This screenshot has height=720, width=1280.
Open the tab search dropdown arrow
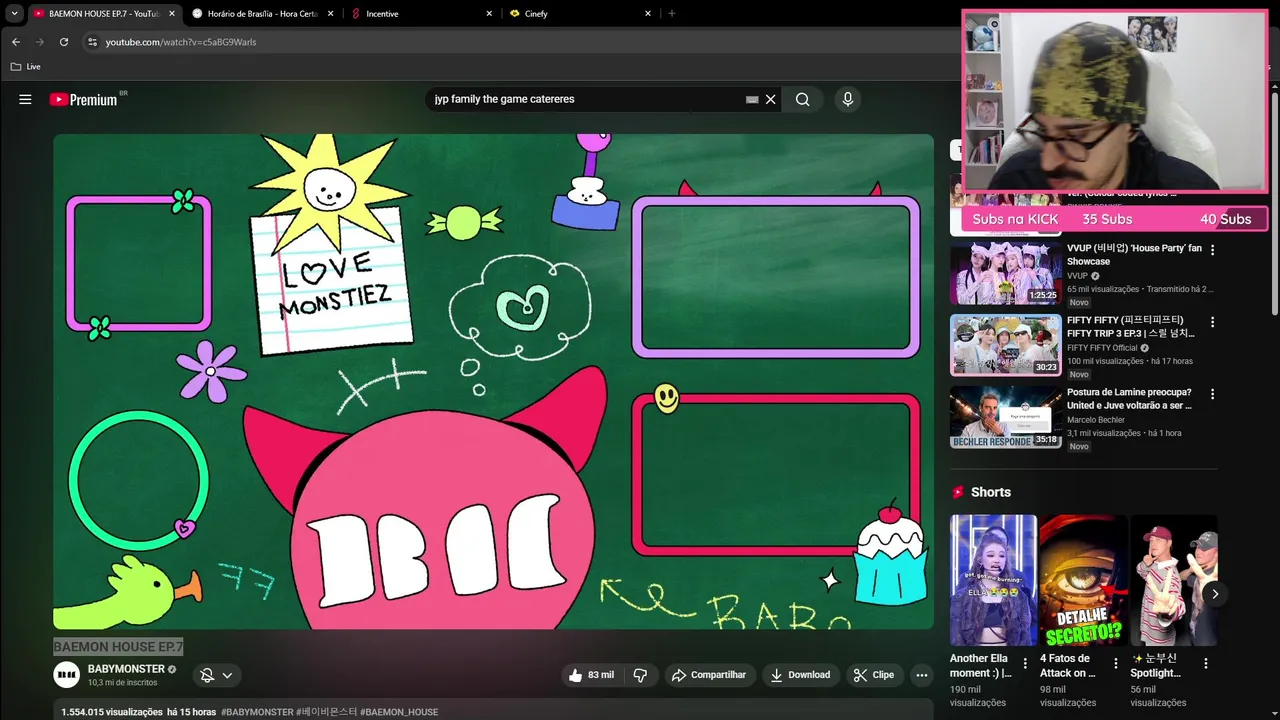coord(14,14)
